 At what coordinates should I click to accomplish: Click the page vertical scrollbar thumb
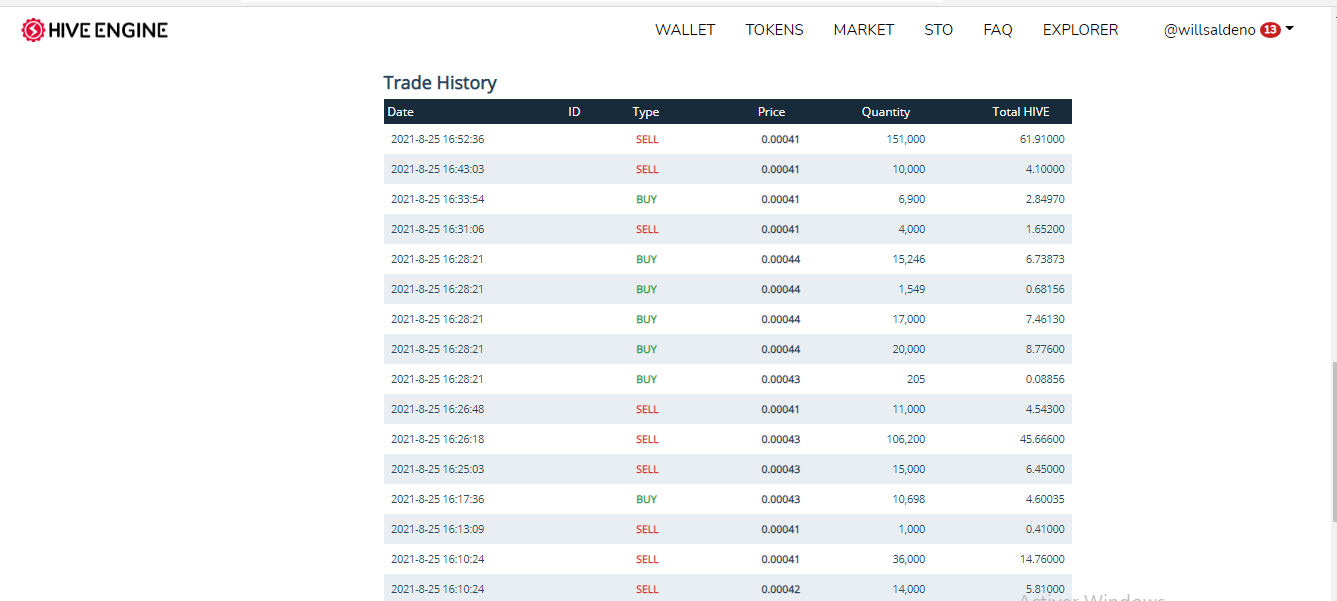1332,441
